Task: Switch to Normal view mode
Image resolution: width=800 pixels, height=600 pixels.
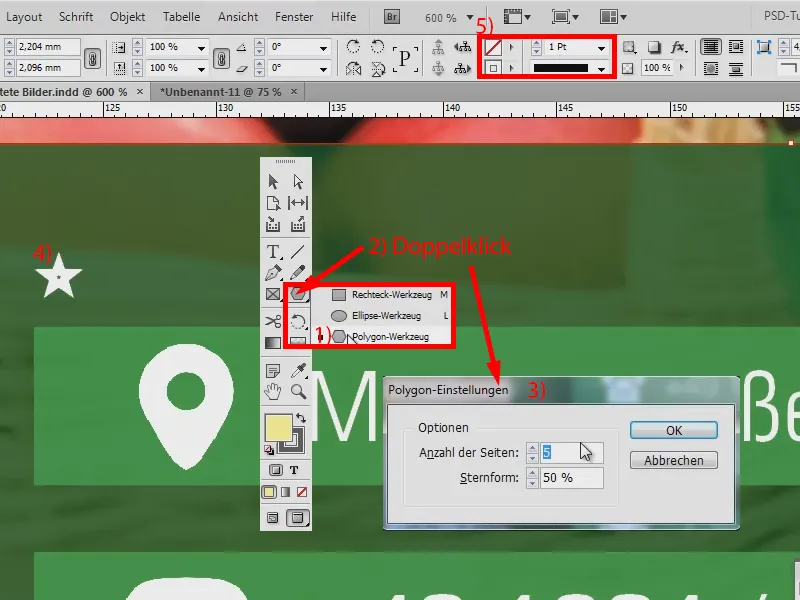Action: tap(273, 518)
